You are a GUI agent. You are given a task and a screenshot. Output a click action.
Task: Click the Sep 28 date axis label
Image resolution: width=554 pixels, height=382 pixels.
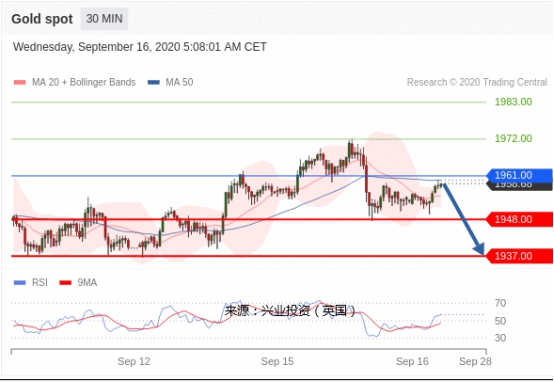[x=475, y=362]
